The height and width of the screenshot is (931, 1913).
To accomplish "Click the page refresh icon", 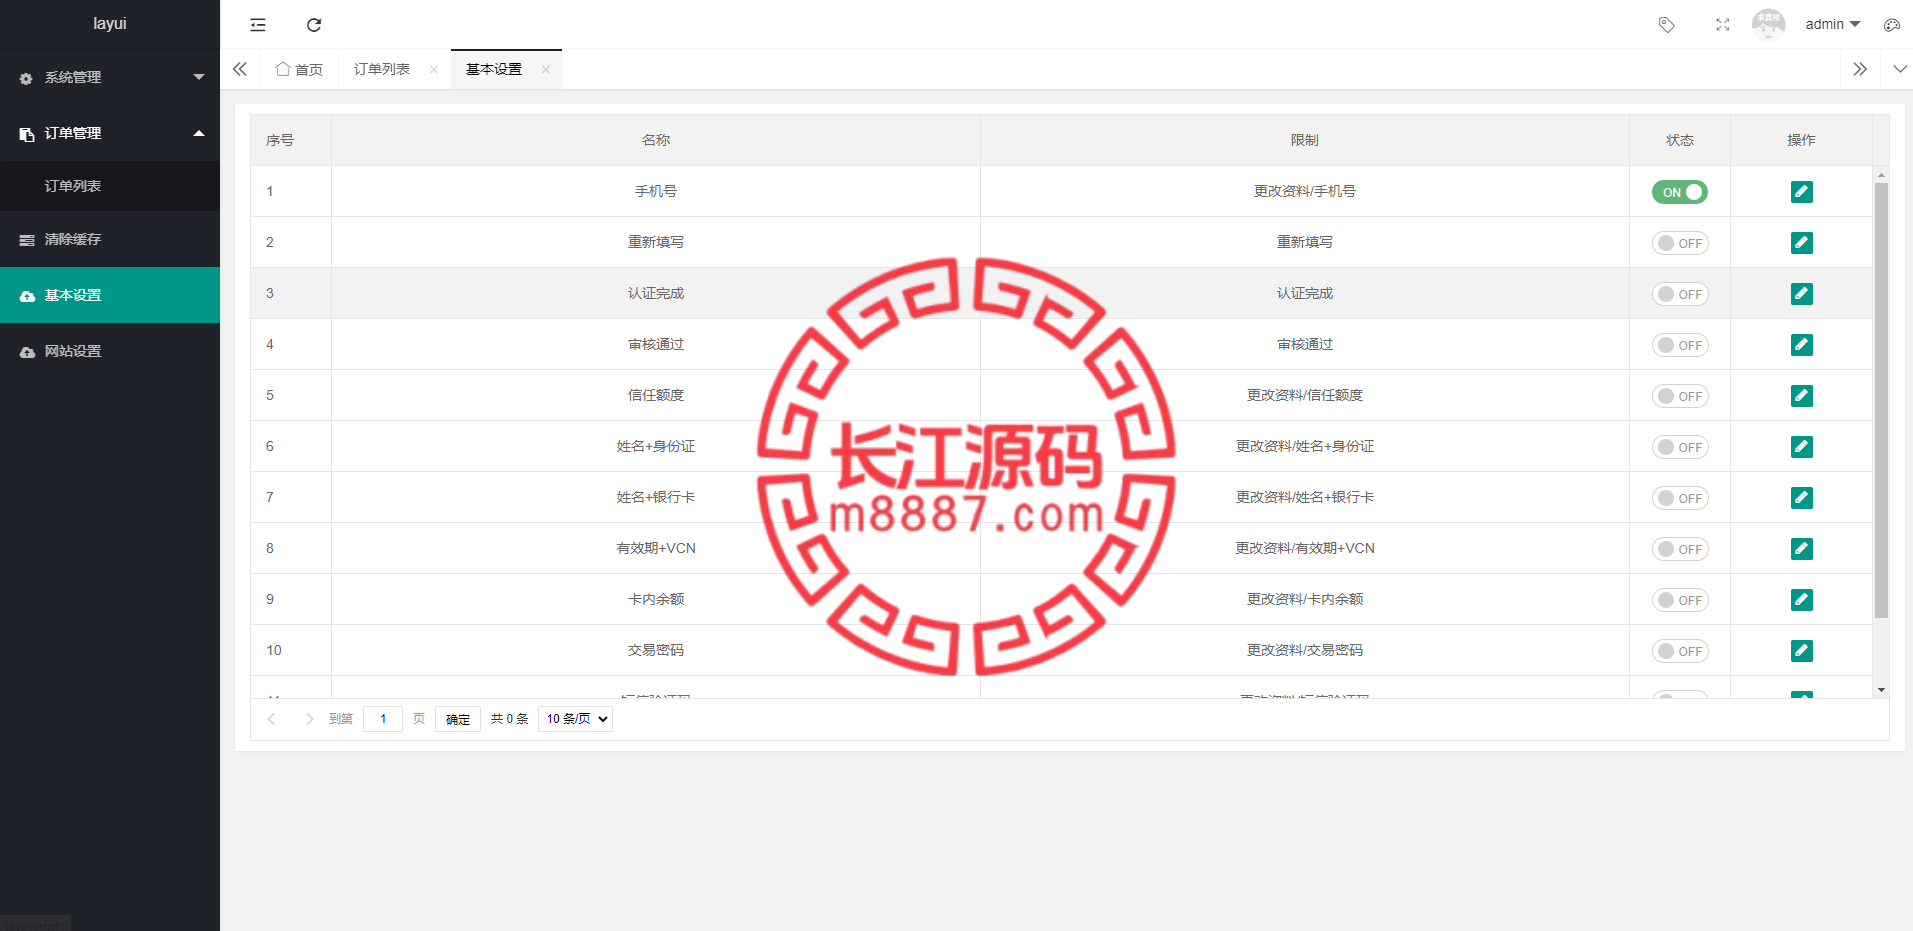I will (x=314, y=25).
